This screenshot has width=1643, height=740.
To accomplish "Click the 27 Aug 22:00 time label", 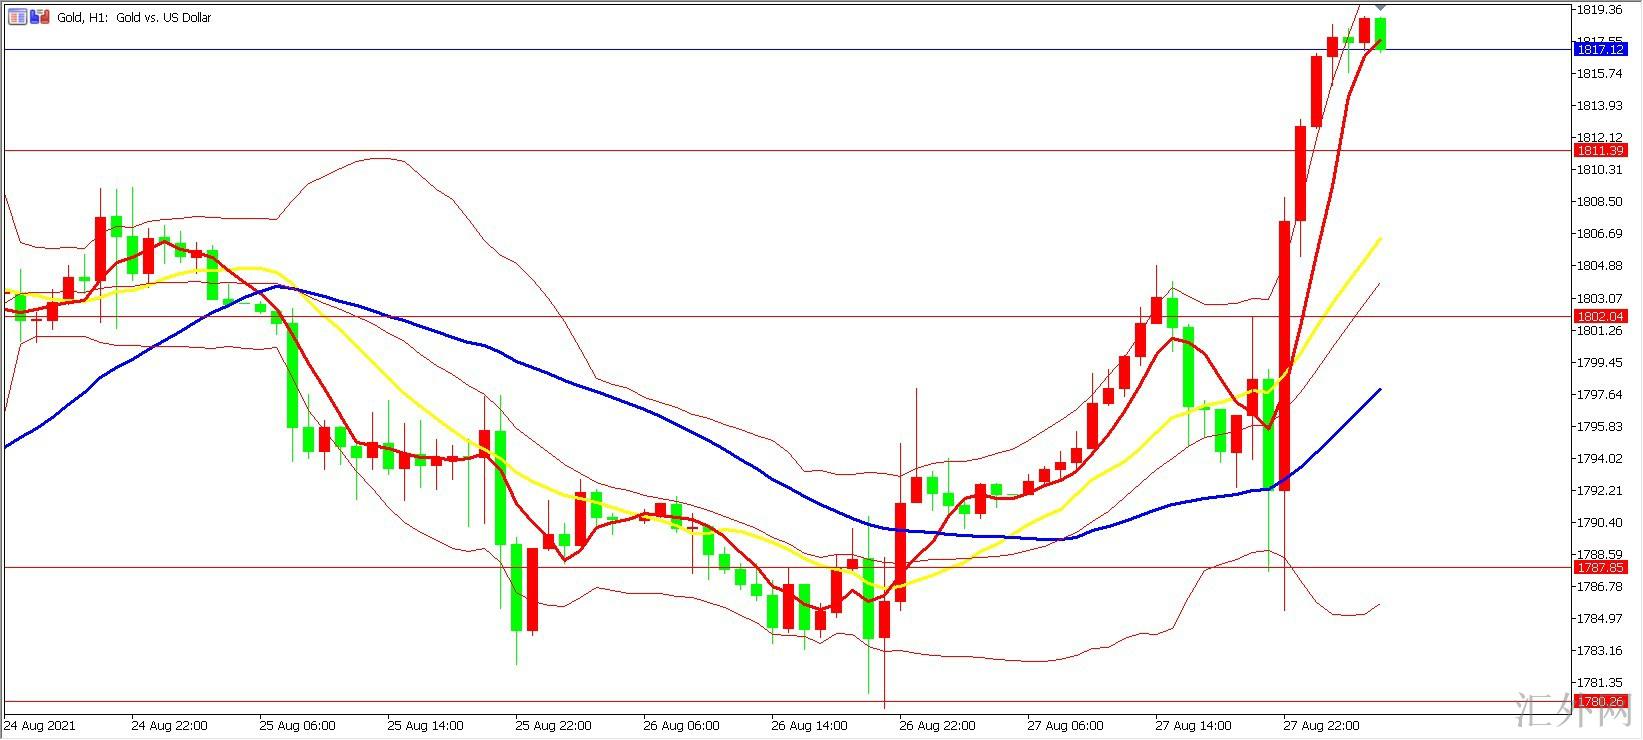I will coord(1321,725).
